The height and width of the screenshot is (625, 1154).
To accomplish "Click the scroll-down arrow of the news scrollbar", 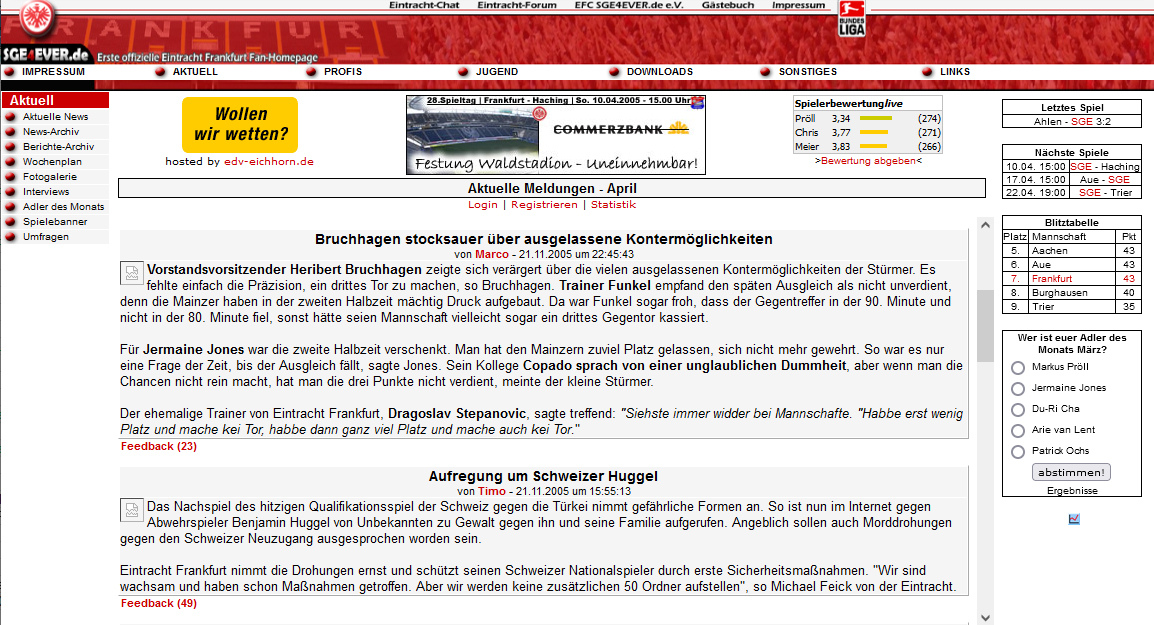I will pyautogui.click(x=985, y=616).
